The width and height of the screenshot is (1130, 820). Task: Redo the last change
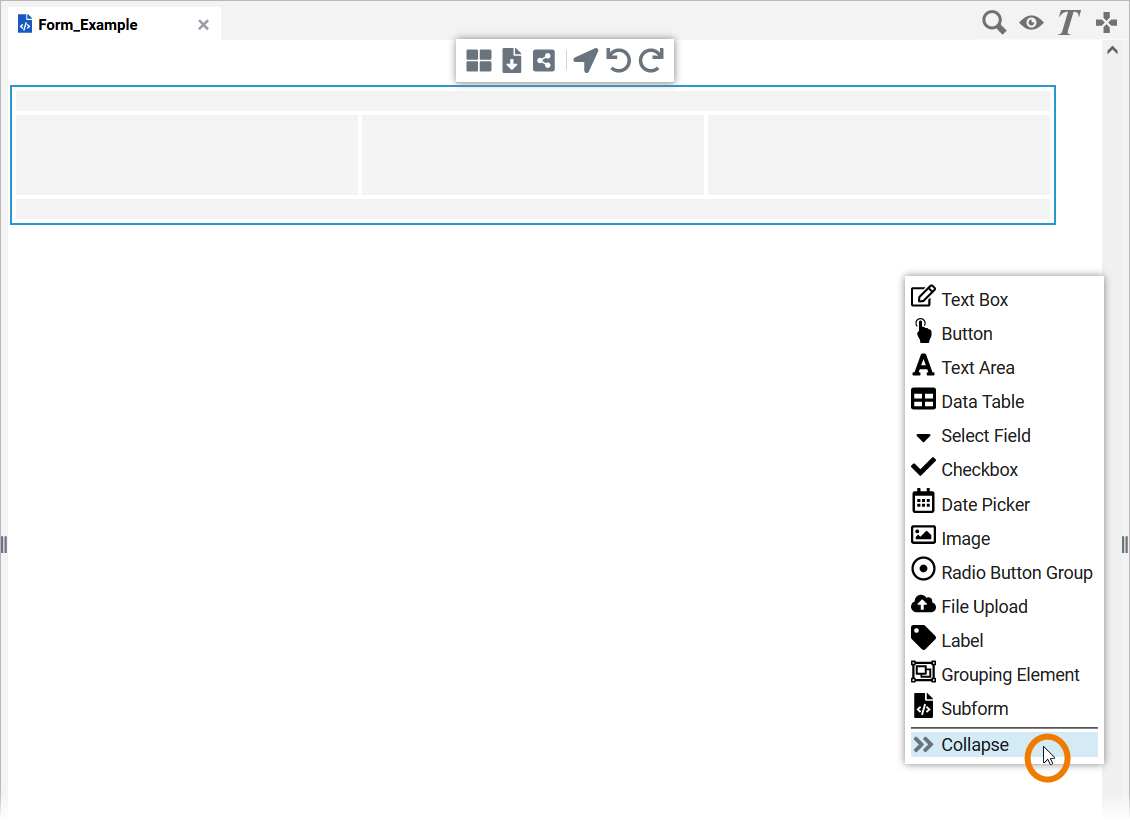(650, 60)
